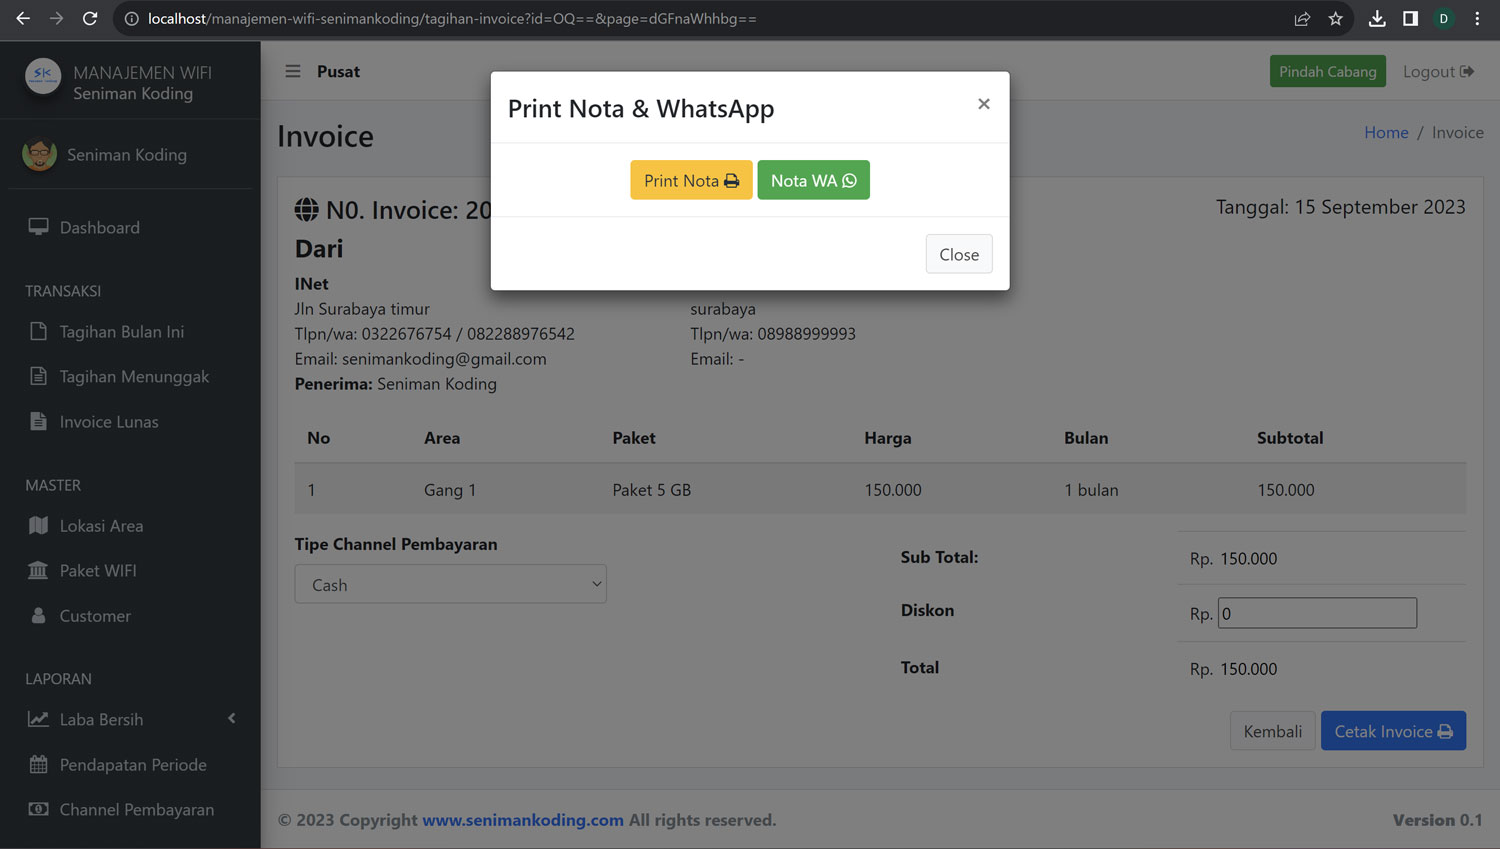Bookmark this page with star icon
Viewport: 1500px width, 849px height.
(x=1335, y=18)
